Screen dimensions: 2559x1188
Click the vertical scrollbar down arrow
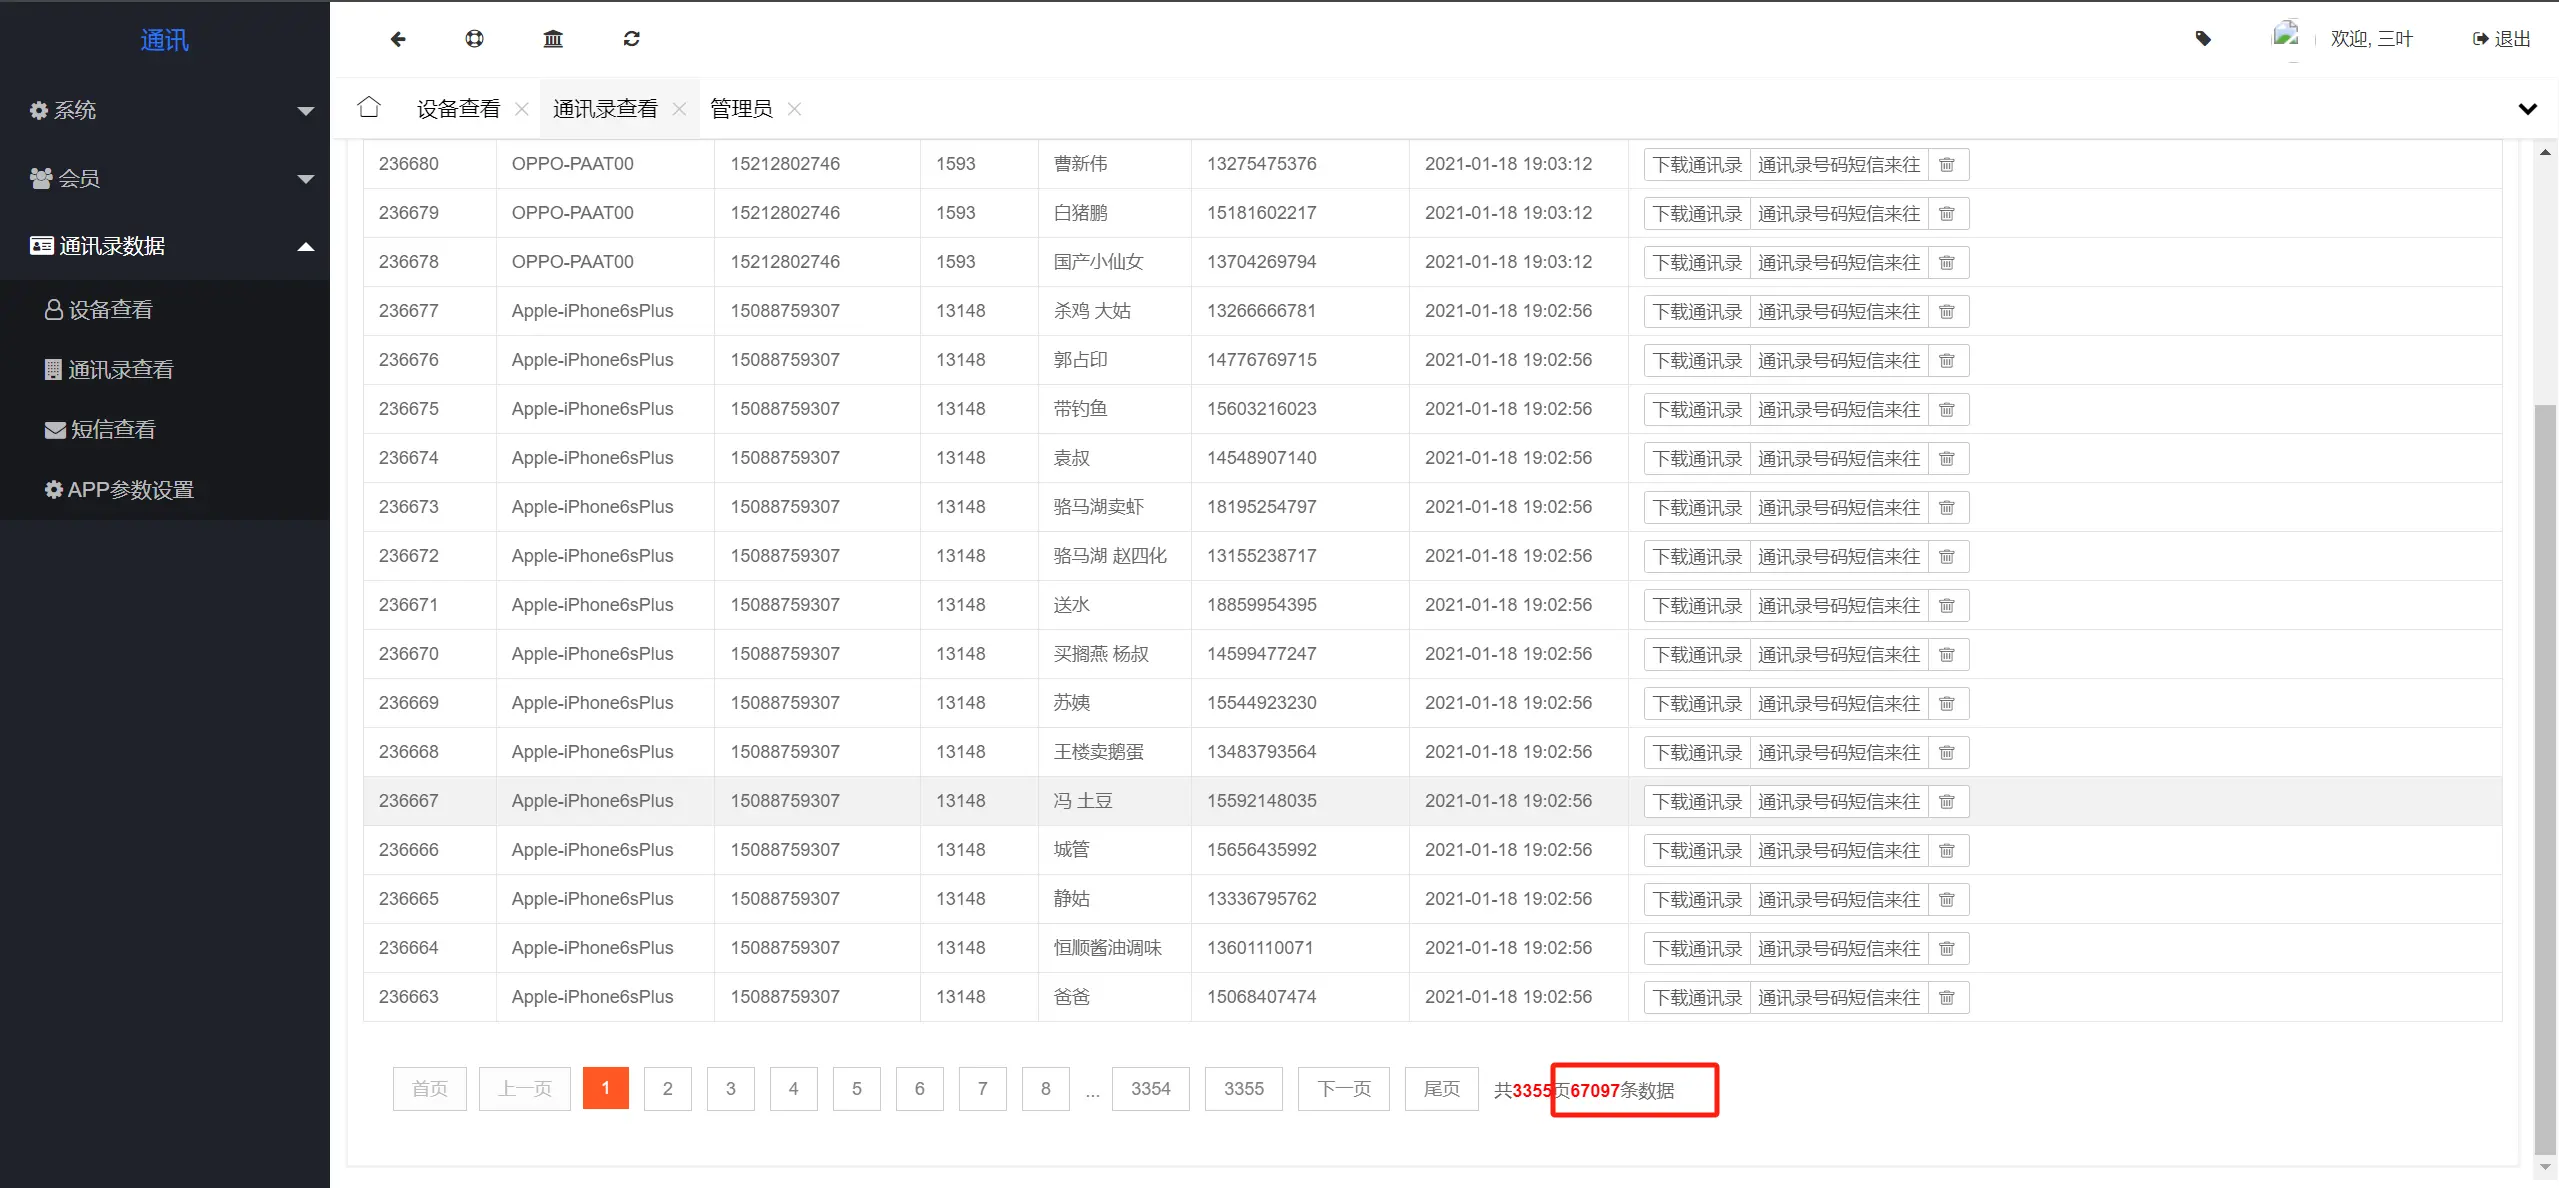point(2545,1167)
